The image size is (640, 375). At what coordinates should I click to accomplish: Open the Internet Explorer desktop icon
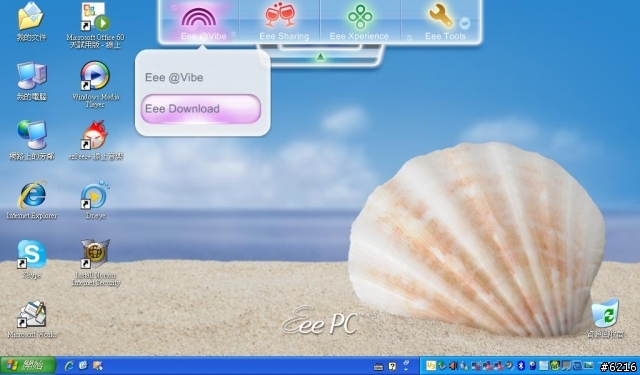tap(32, 200)
